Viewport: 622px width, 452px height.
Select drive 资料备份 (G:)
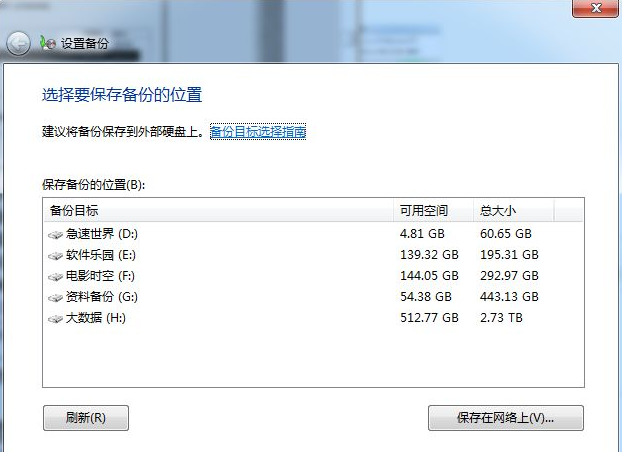pos(313,297)
